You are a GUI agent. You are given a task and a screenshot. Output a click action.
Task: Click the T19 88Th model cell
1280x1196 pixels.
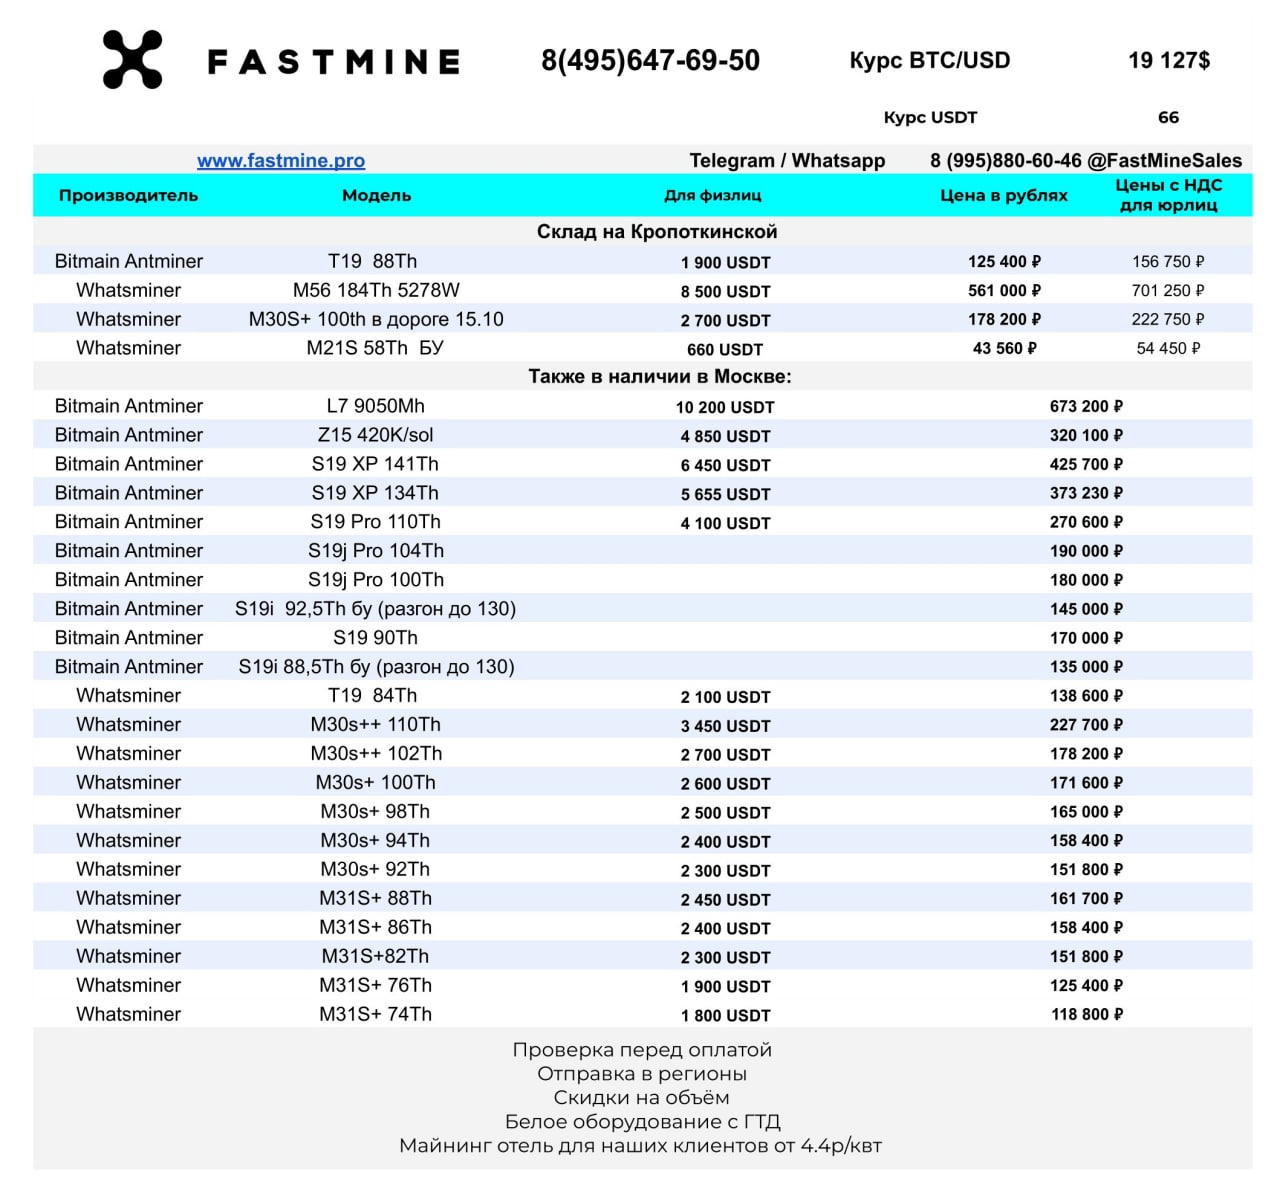click(372, 261)
